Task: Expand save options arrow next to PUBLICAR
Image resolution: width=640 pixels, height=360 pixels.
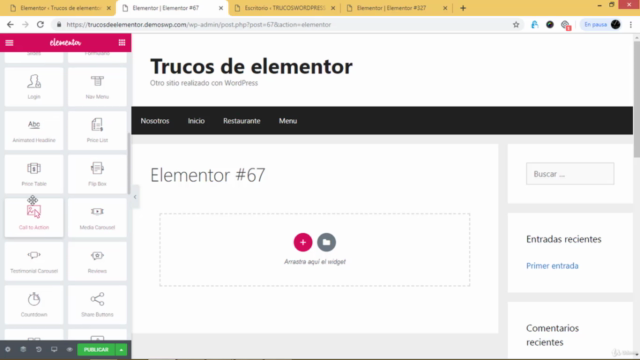Action: 121,350
